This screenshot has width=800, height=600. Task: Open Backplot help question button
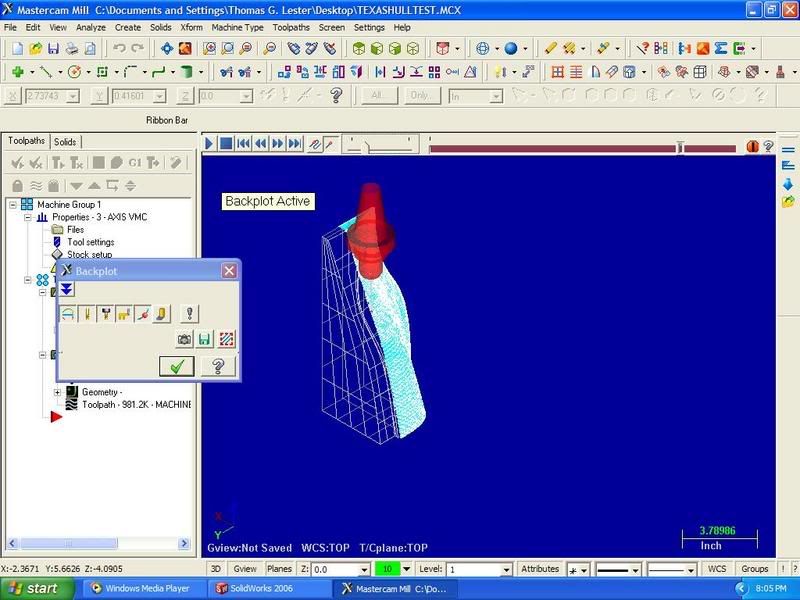(x=218, y=366)
